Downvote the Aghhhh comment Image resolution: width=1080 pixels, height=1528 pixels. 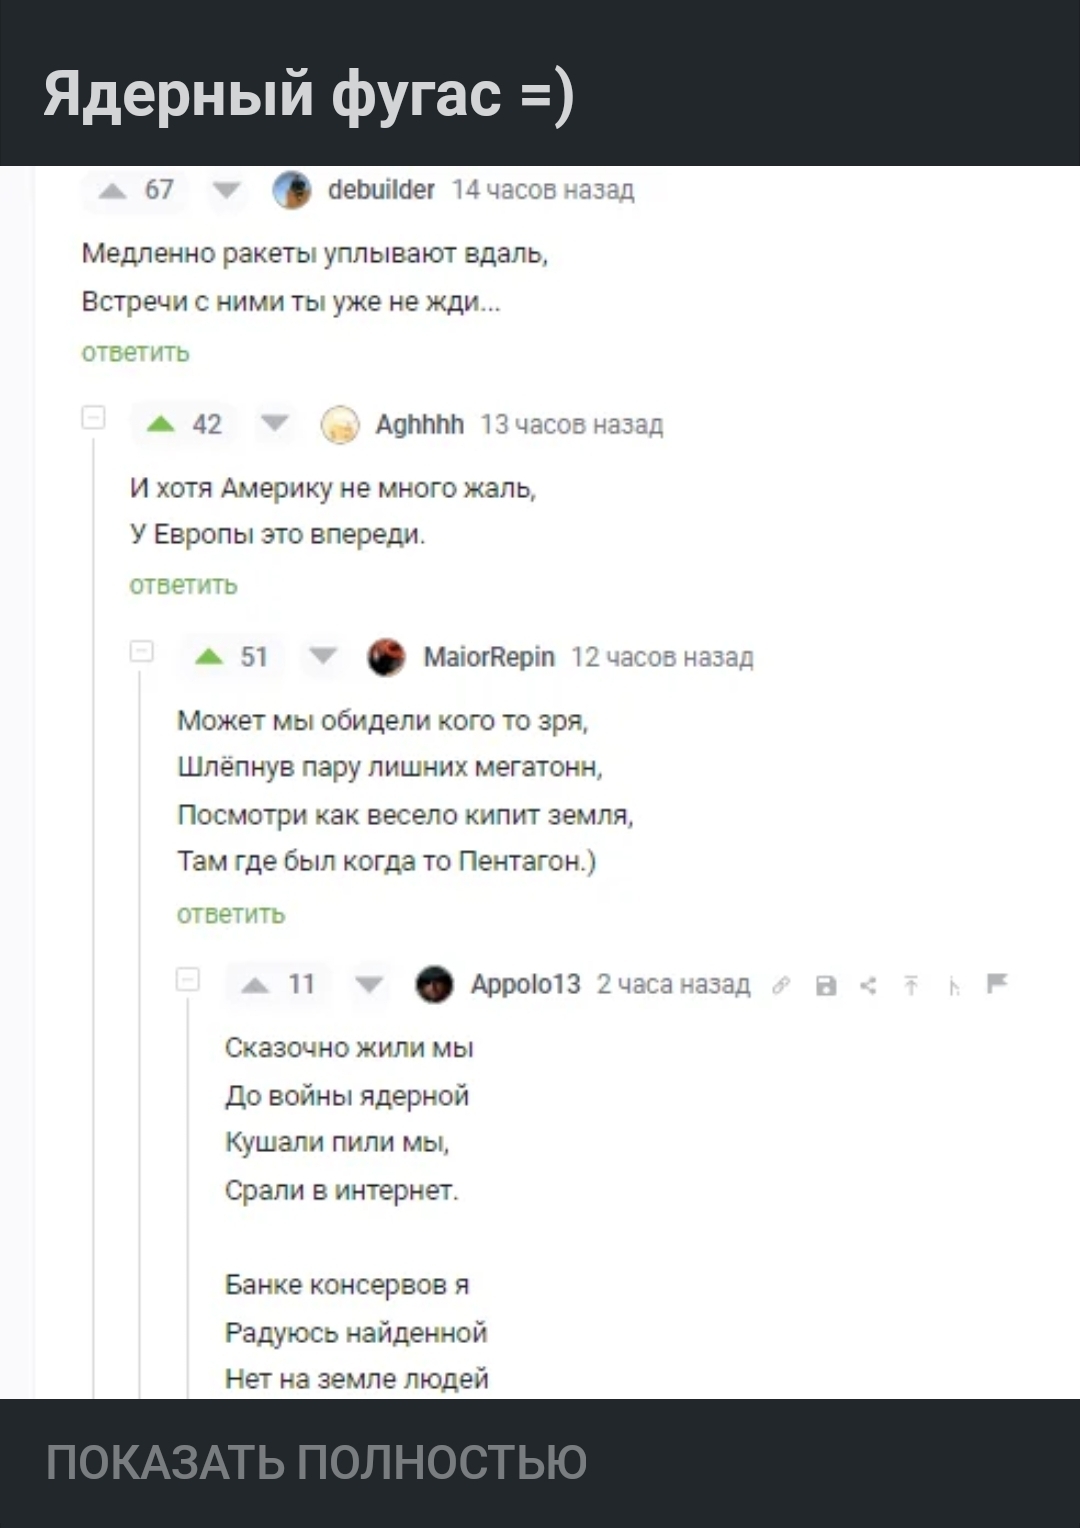(275, 424)
